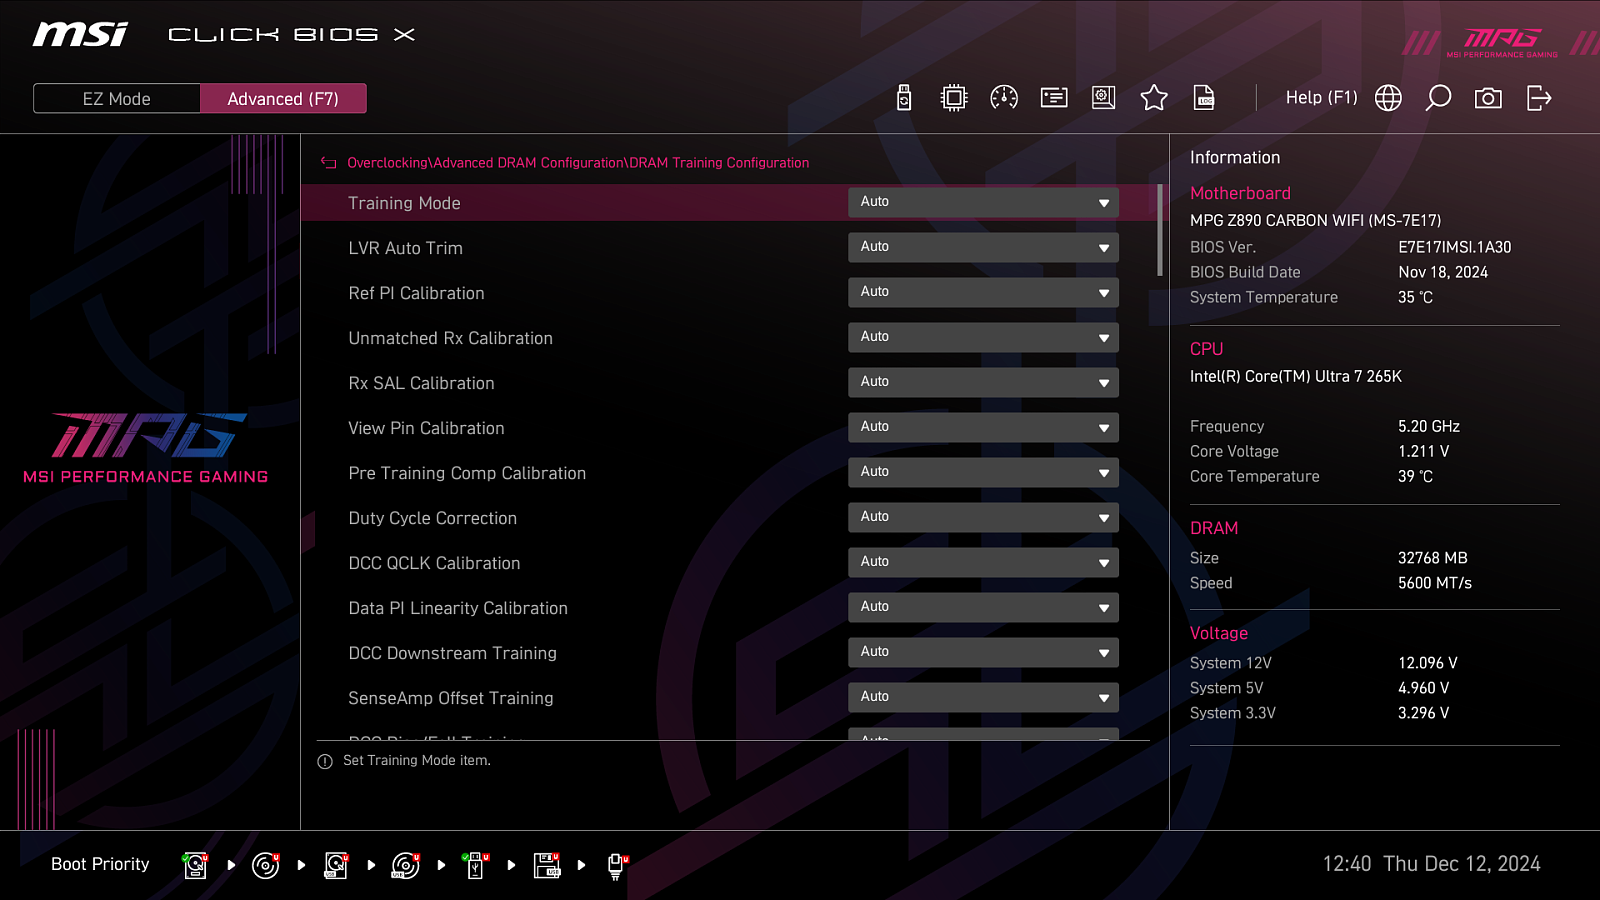Select the USB floppy boot device icon
The height and width of the screenshot is (900, 1600).
coord(547,865)
